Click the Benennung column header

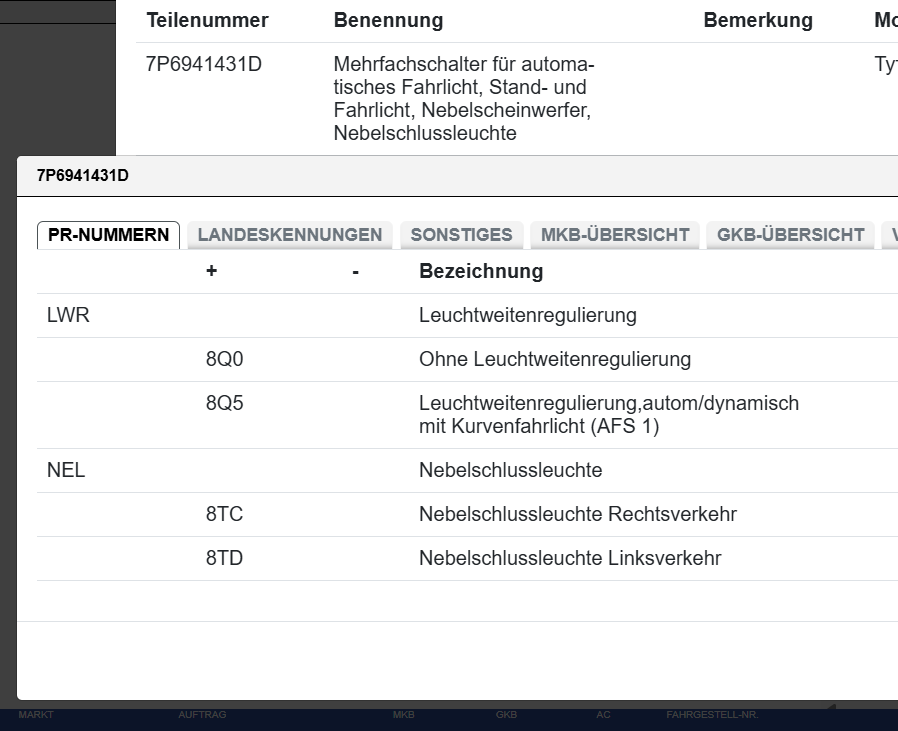pos(388,21)
